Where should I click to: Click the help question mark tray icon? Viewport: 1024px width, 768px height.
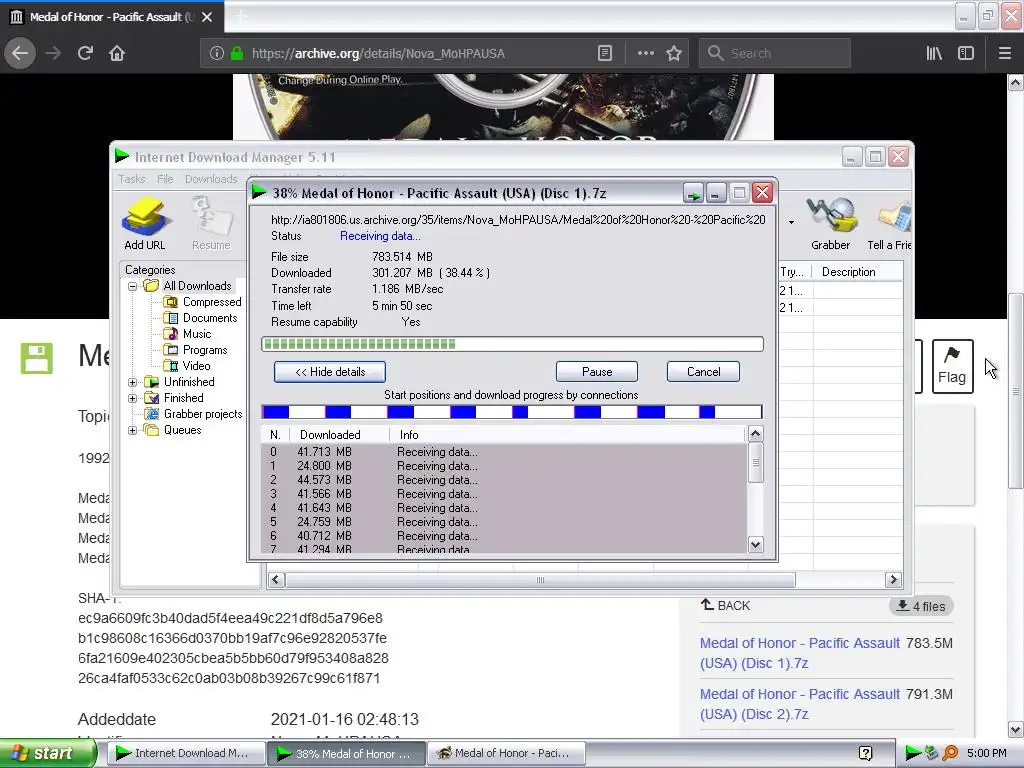coord(865,753)
